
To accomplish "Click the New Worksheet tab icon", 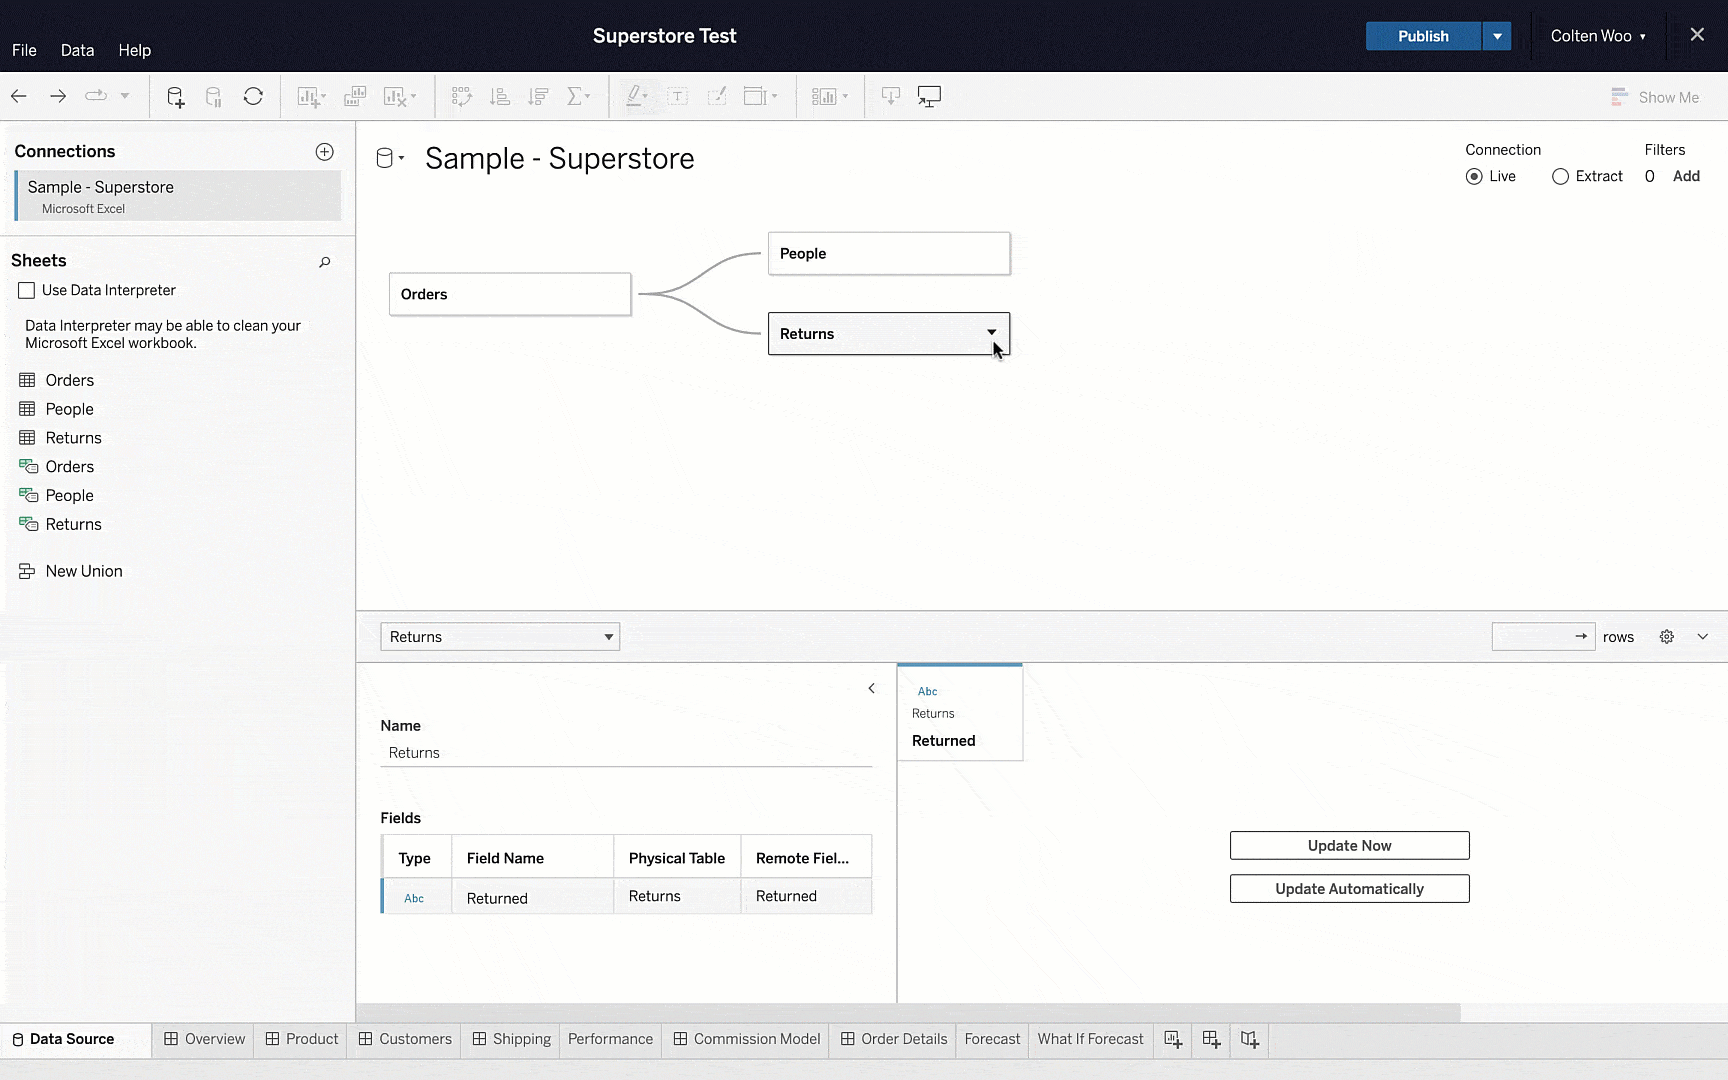I will 1173,1040.
